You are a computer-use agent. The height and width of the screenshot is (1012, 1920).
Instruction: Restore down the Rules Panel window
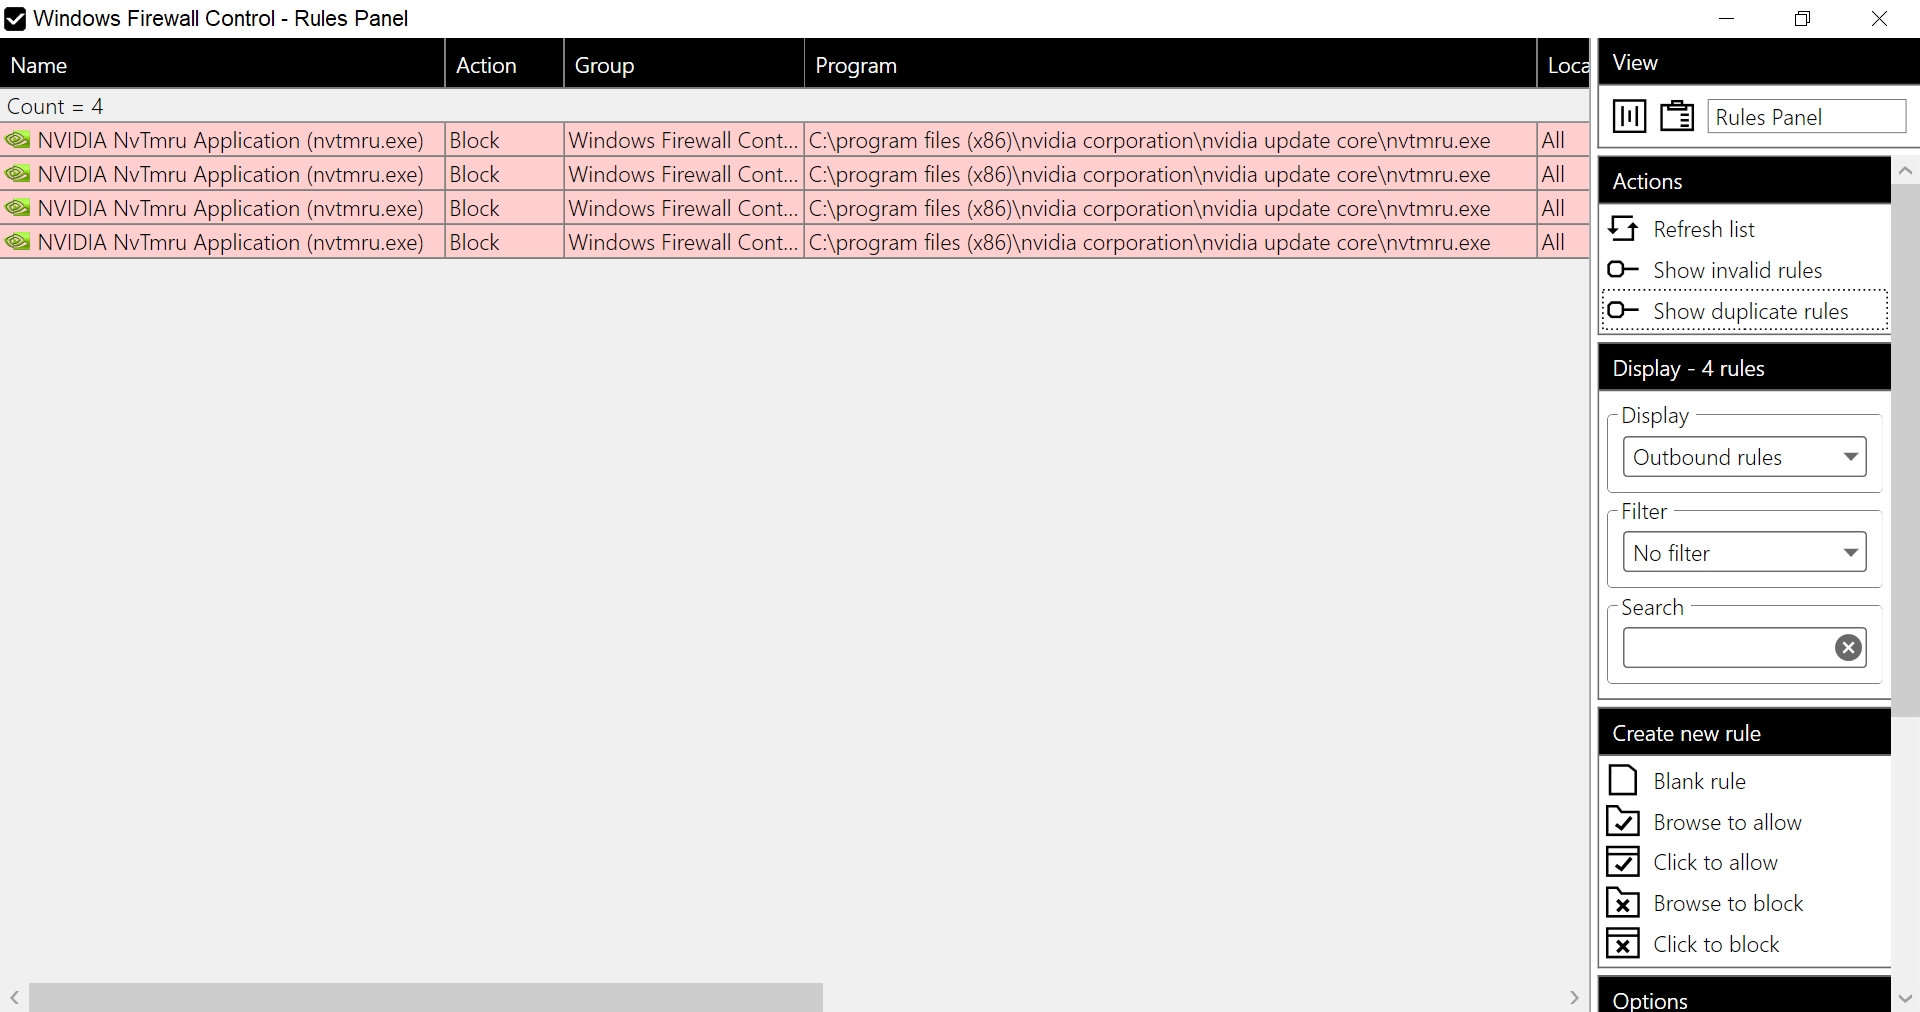pyautogui.click(x=1803, y=19)
